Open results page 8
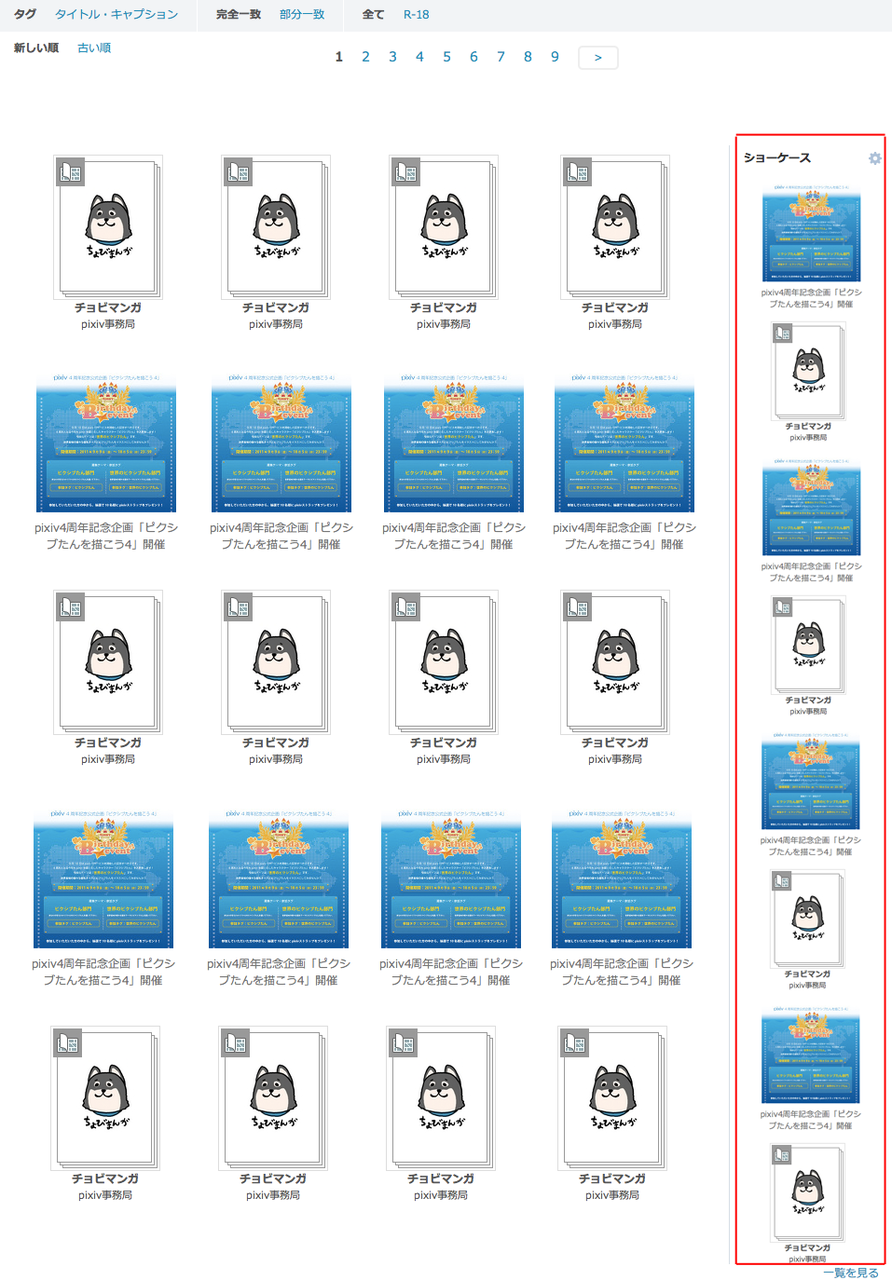The image size is (892, 1280). pyautogui.click(x=528, y=57)
